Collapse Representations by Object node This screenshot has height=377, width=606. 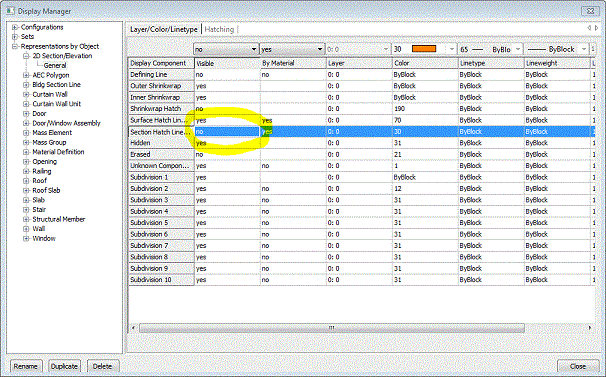click(15, 46)
